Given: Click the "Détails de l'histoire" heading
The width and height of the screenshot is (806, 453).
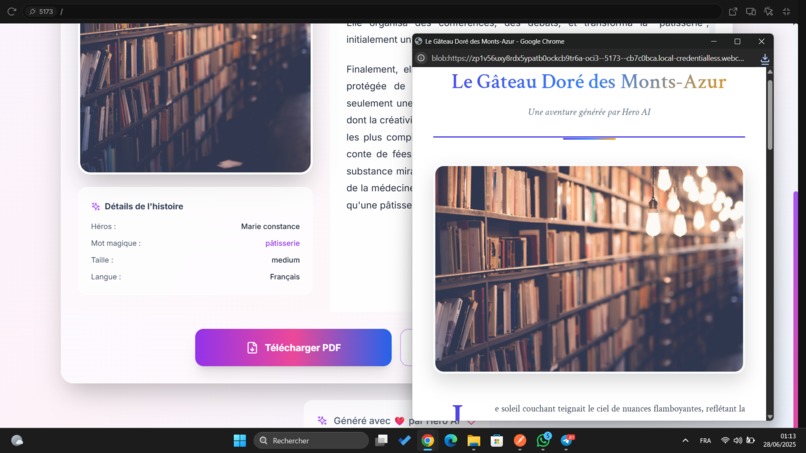Looking at the screenshot, I should pos(144,206).
